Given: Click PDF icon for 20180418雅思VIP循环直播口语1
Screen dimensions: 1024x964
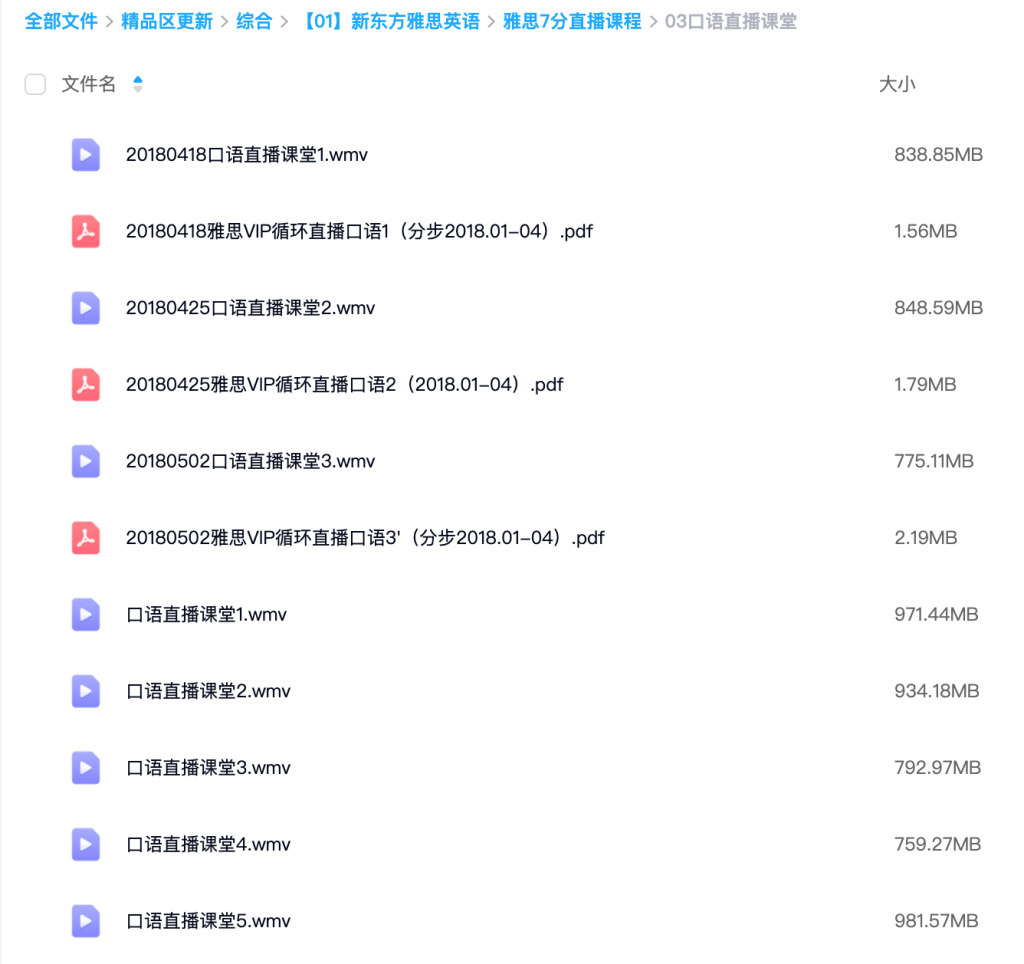Looking at the screenshot, I should [x=86, y=231].
